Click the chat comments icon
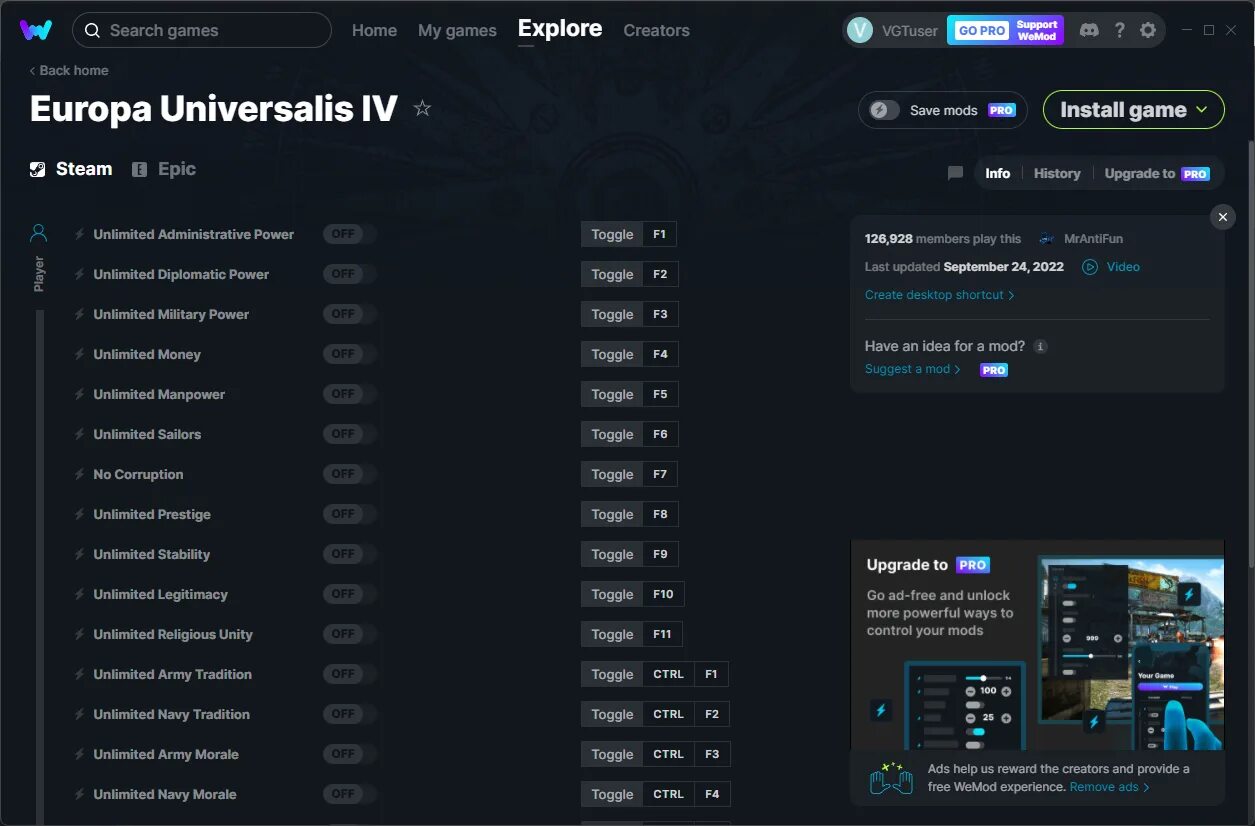1255x826 pixels. click(955, 173)
